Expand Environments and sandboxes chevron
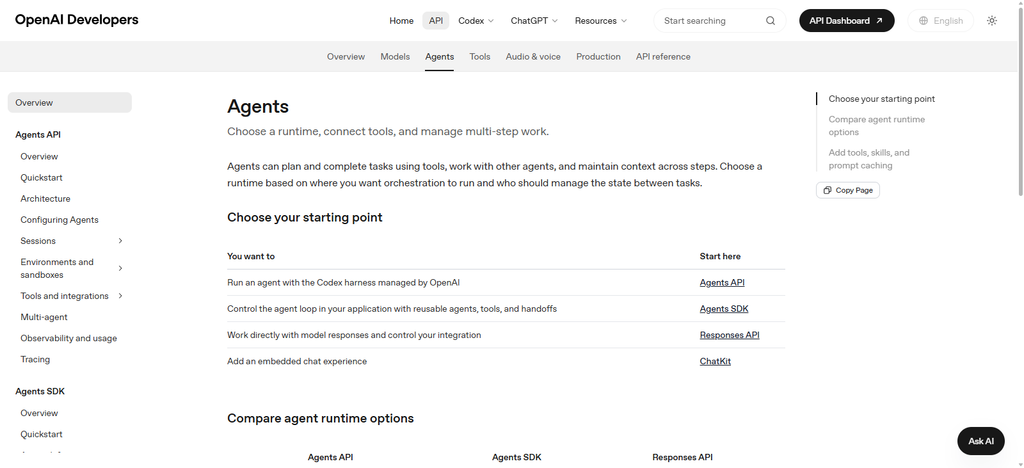Screen dimensions: 1024x468 click(120, 268)
